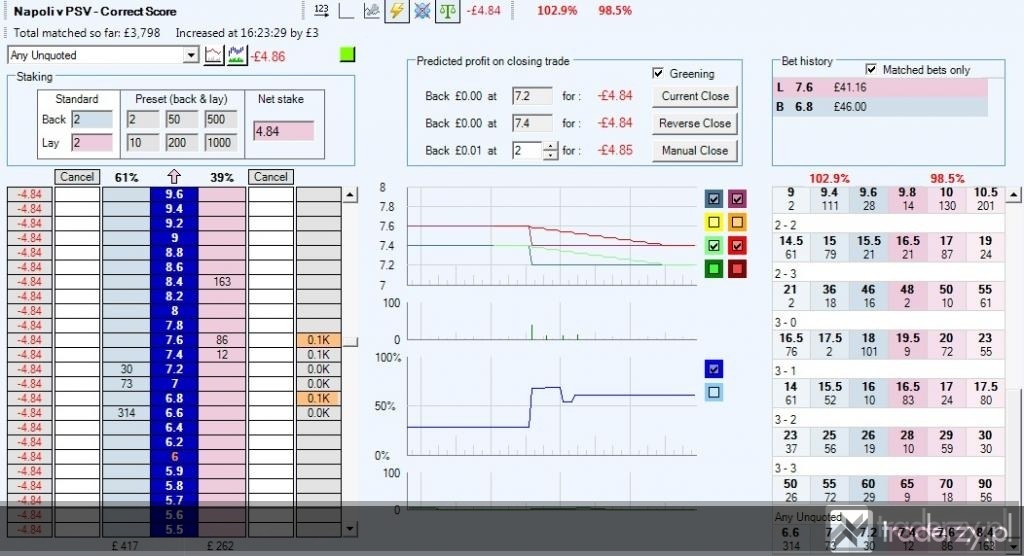This screenshot has width=1024, height=556.
Task: Click the manual close price field 2
Action: pyautogui.click(x=528, y=151)
